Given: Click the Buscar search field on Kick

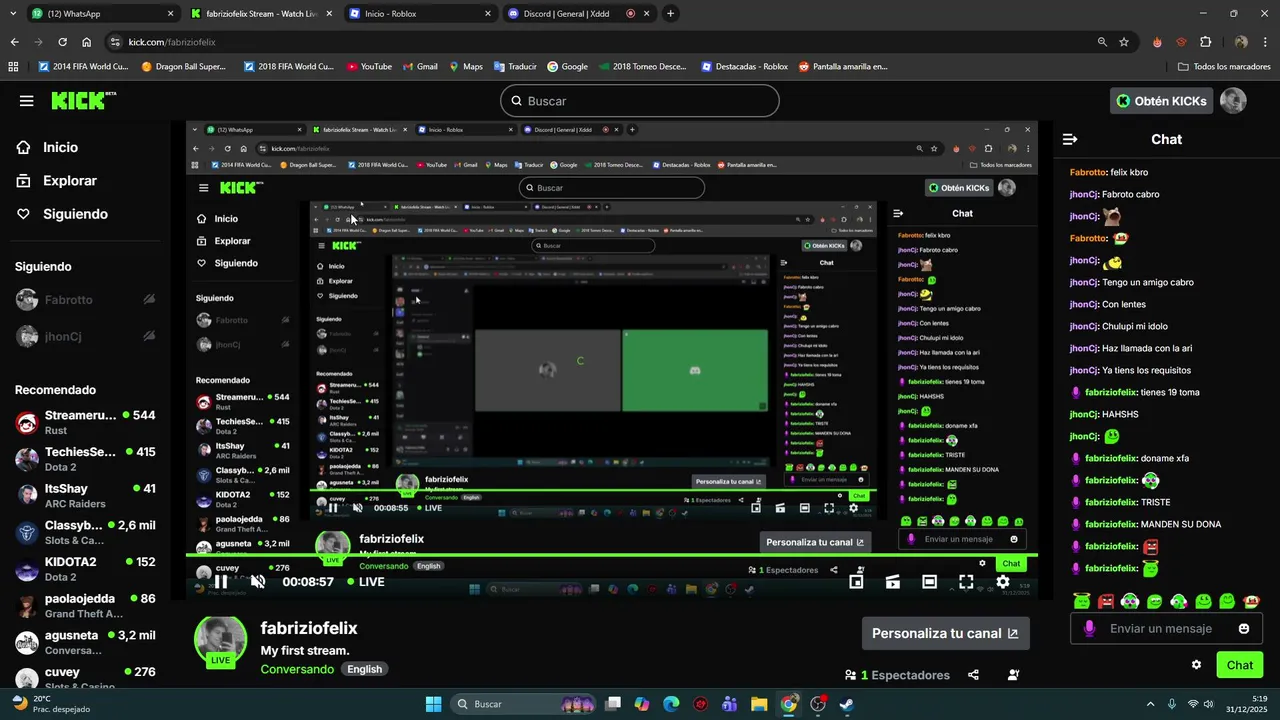Looking at the screenshot, I should 640,101.
